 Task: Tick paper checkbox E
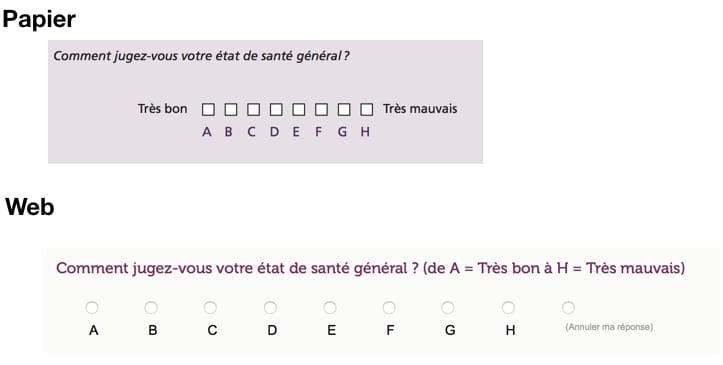point(298,110)
